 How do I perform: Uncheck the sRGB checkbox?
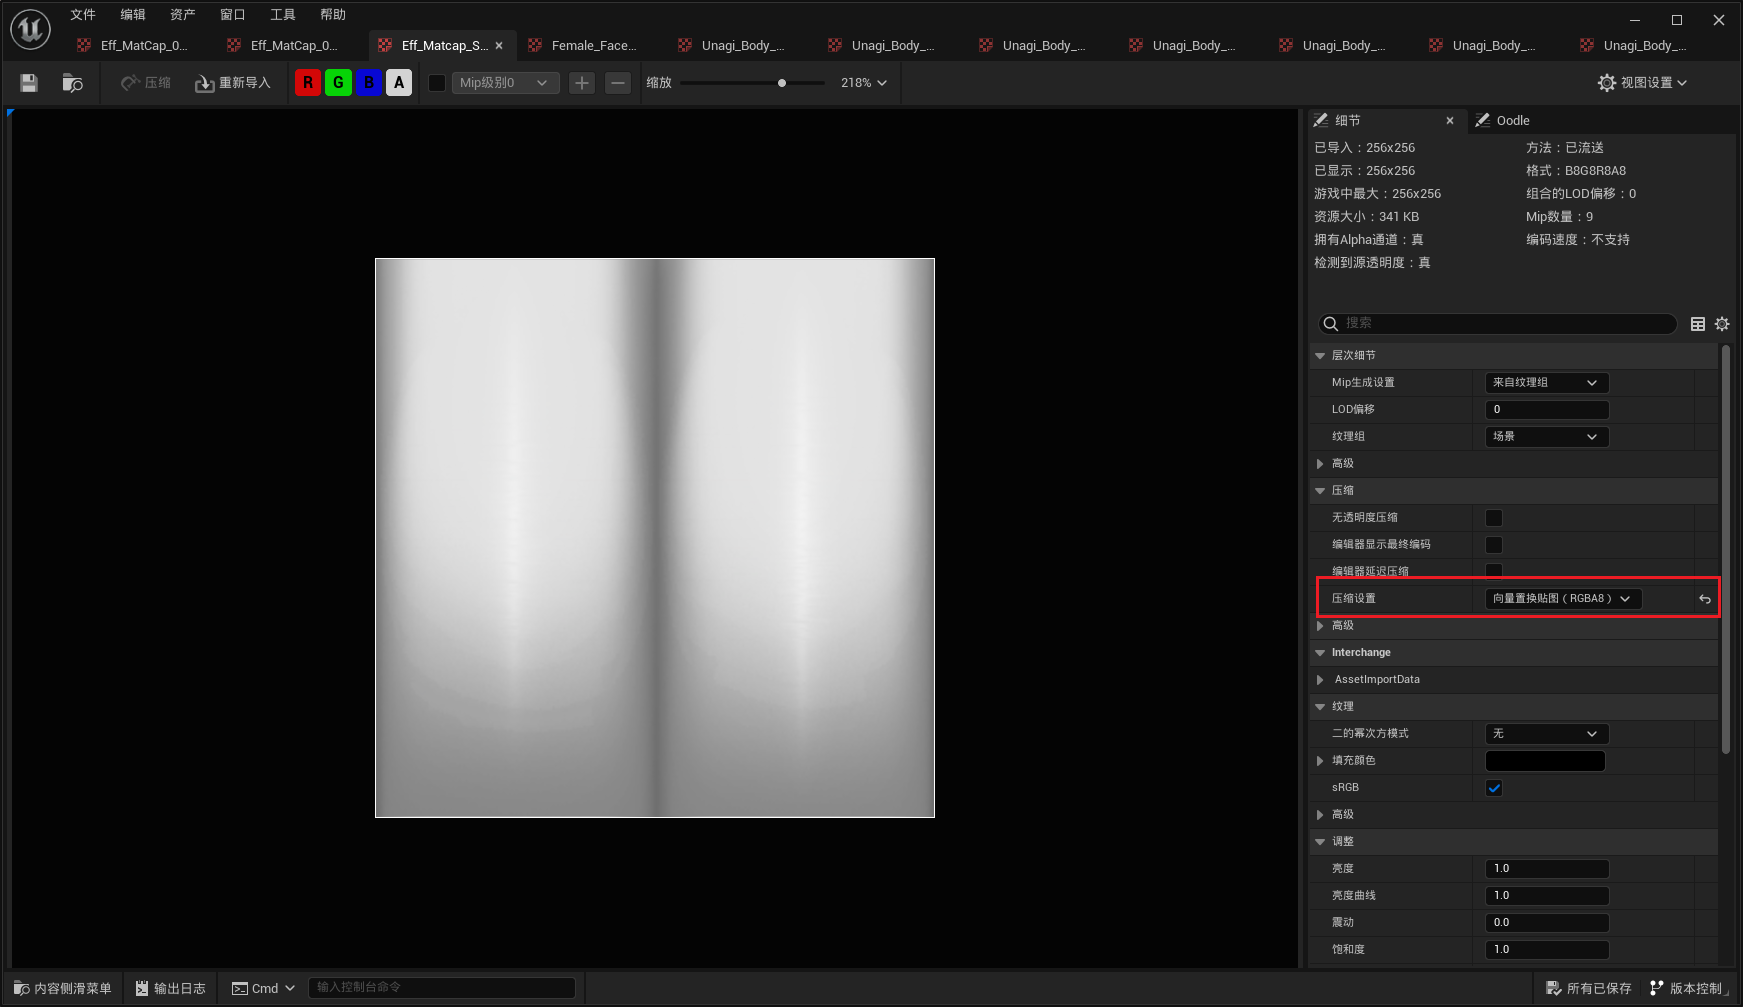point(1494,788)
